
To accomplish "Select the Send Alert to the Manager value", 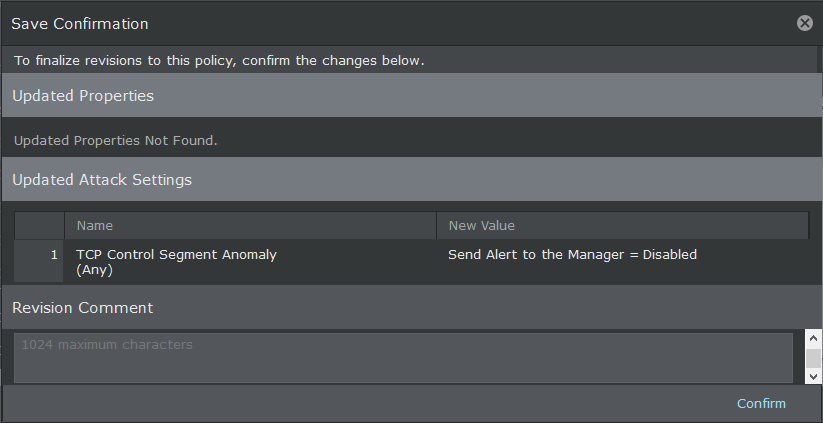I will (x=572, y=255).
